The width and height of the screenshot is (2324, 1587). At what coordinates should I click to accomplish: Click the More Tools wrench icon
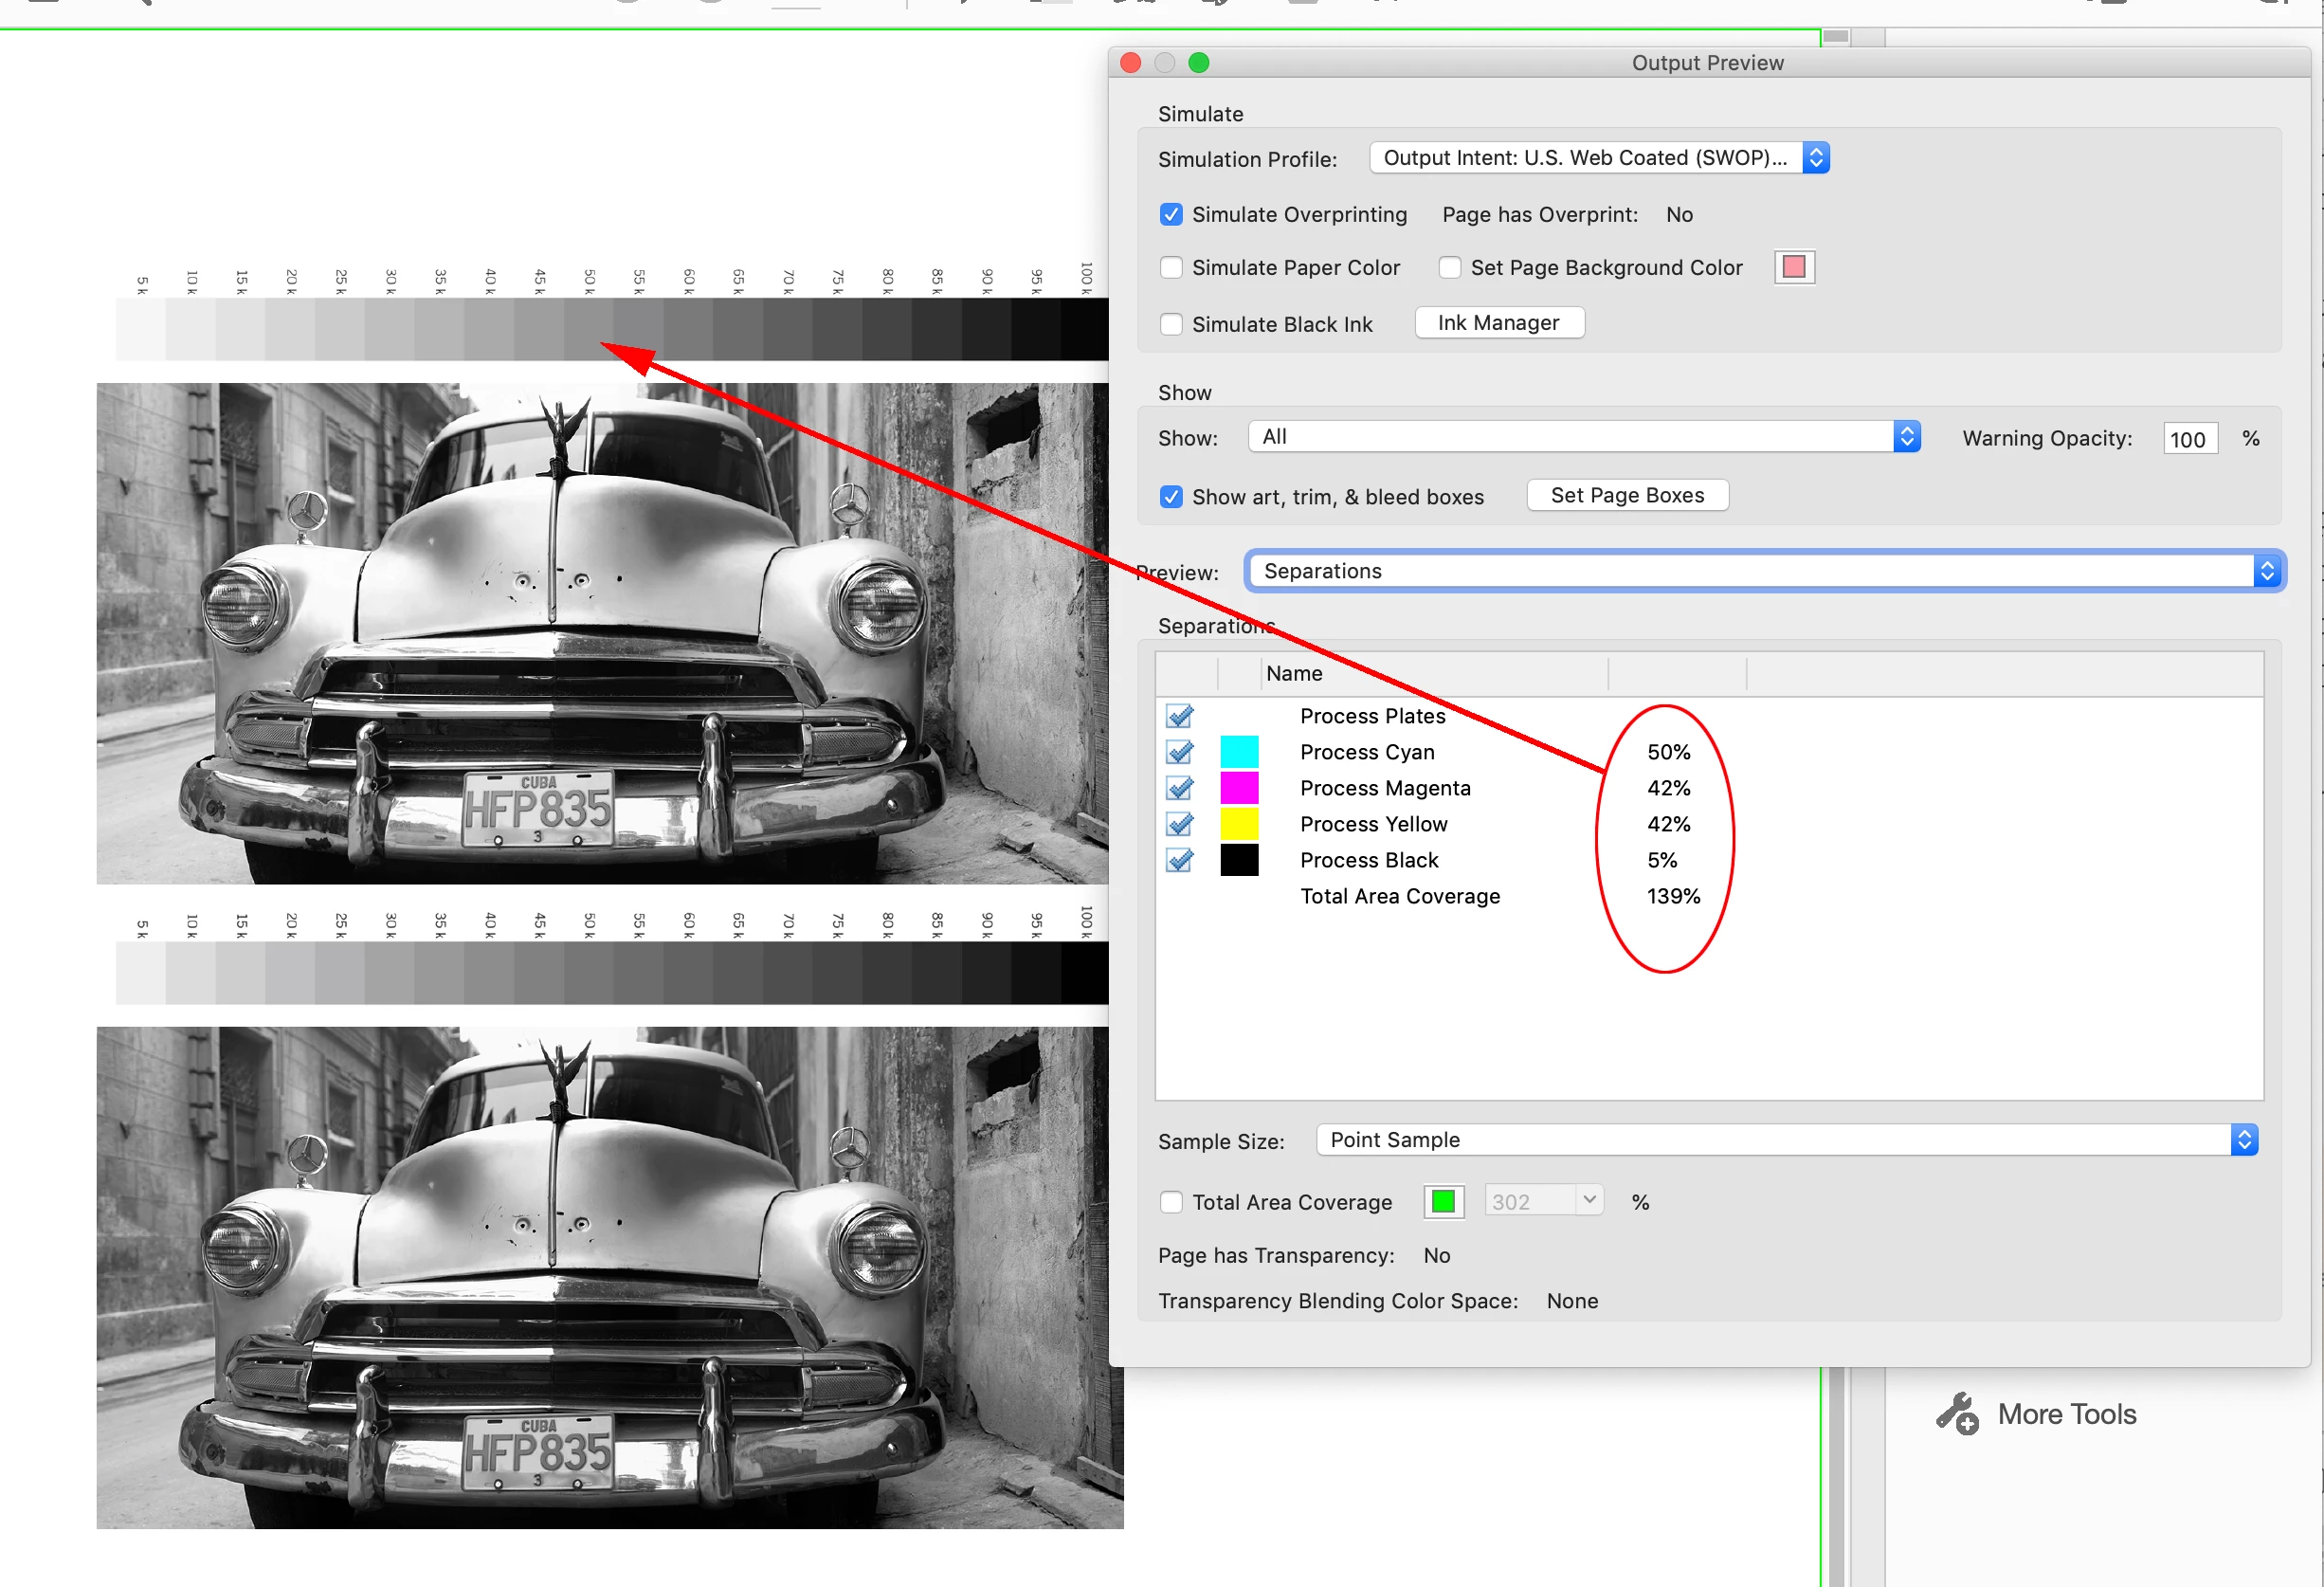click(1957, 1413)
